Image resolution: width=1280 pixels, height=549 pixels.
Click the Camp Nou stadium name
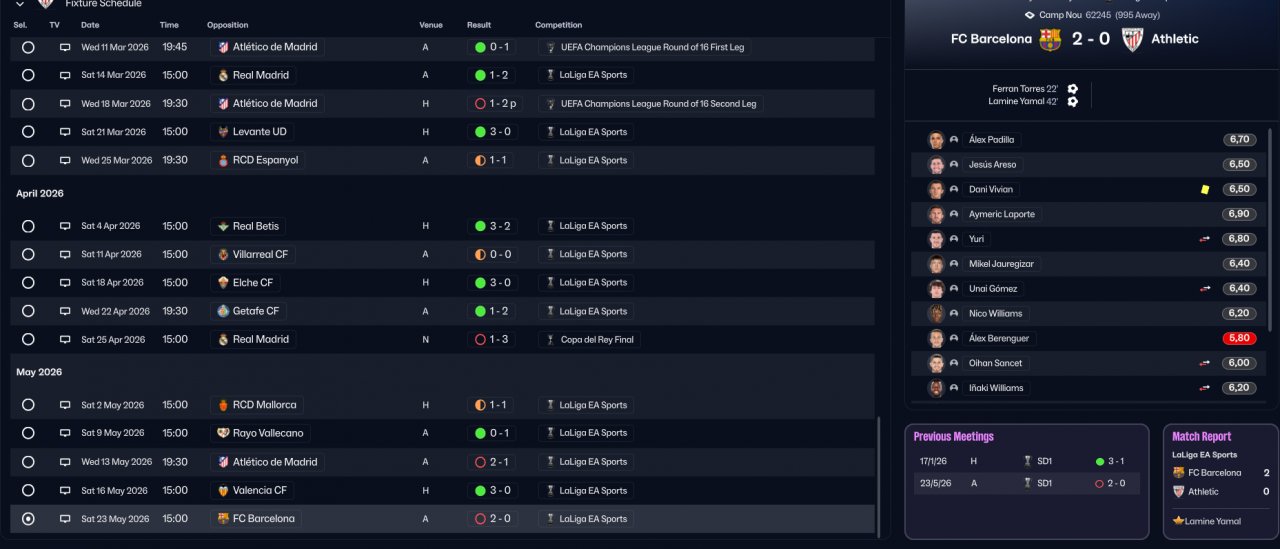1063,15
